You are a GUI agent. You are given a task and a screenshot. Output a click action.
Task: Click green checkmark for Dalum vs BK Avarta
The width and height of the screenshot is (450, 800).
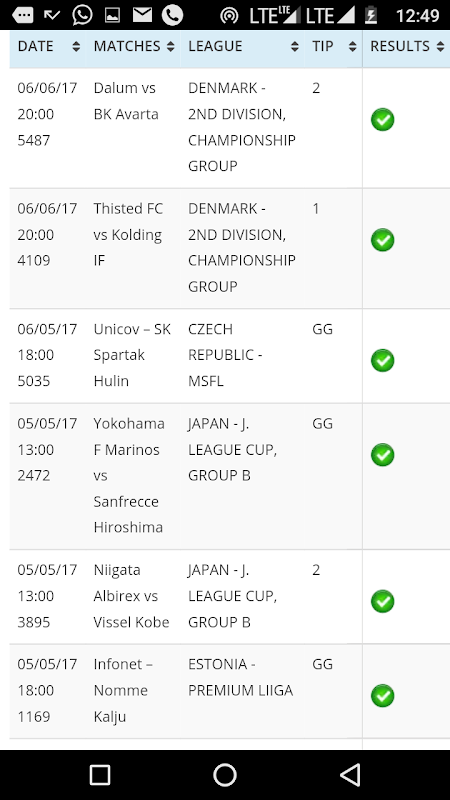coord(382,120)
